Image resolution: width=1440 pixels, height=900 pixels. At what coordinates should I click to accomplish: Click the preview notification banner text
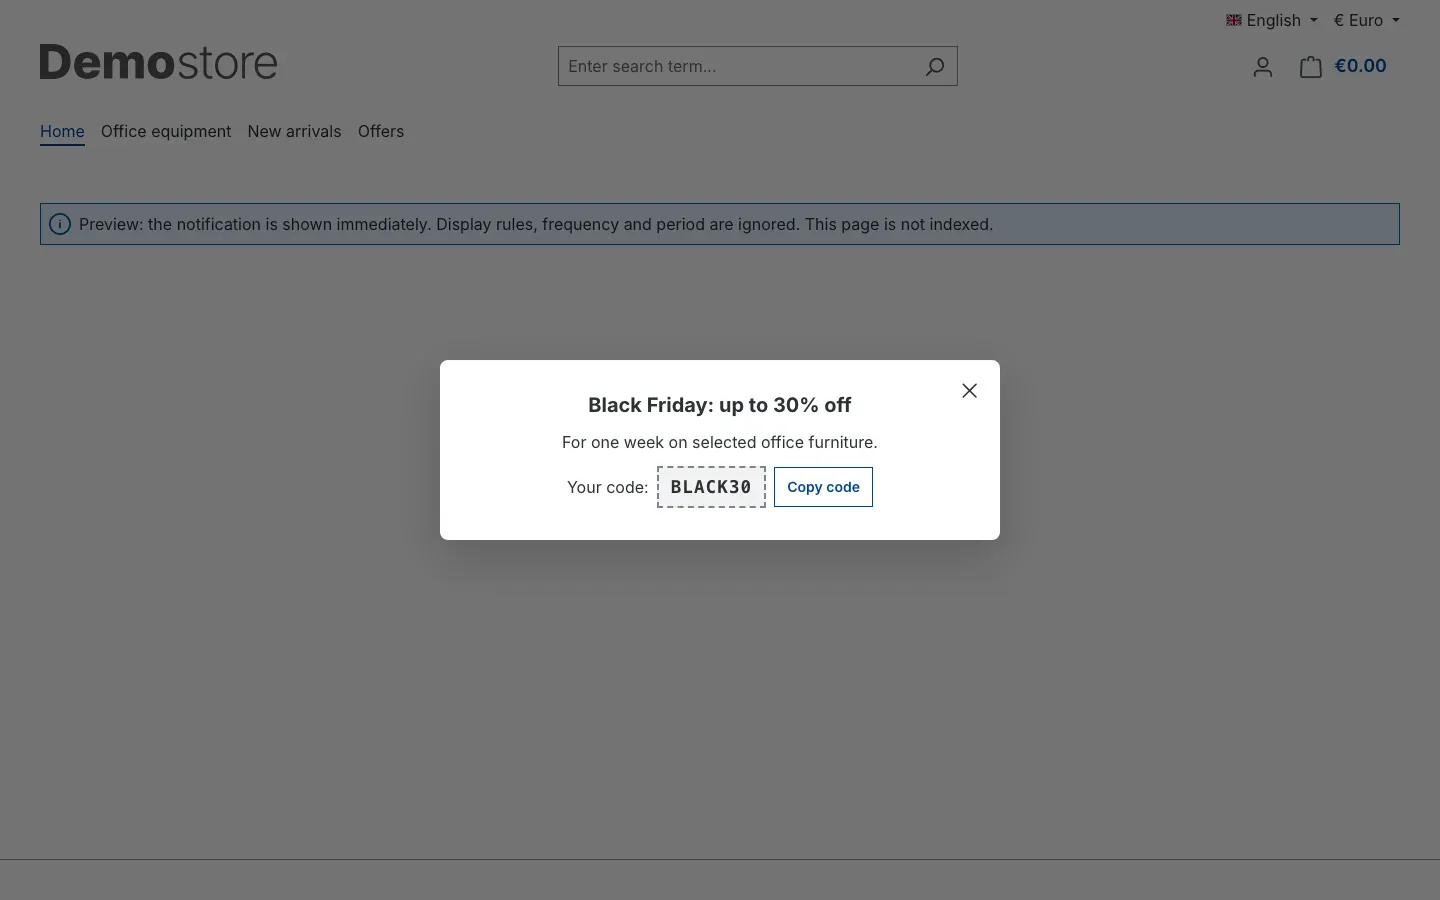tap(536, 224)
